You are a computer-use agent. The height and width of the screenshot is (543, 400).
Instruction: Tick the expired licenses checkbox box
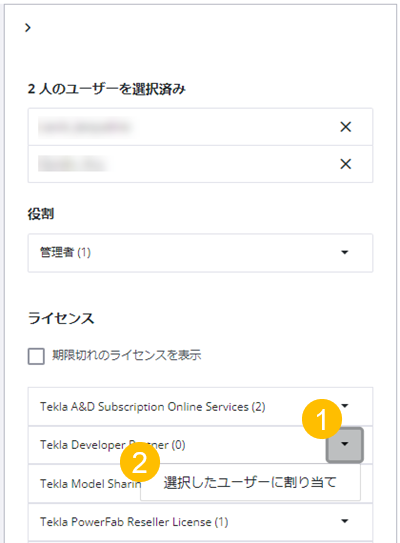[x=36, y=356]
